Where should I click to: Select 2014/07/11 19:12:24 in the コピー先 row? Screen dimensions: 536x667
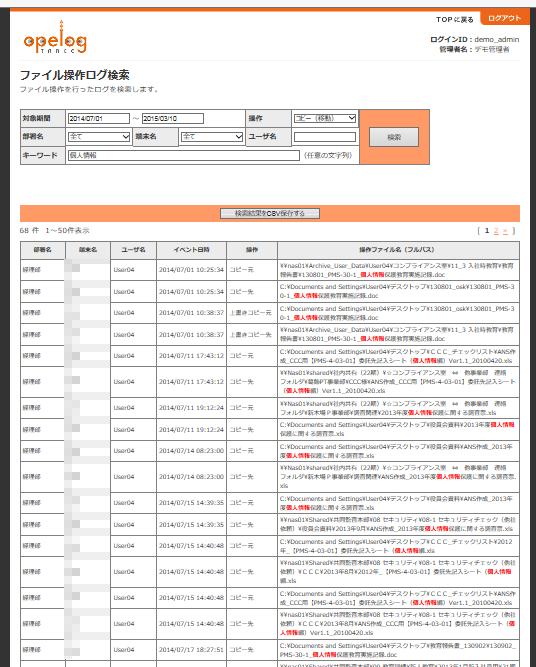tap(191, 430)
